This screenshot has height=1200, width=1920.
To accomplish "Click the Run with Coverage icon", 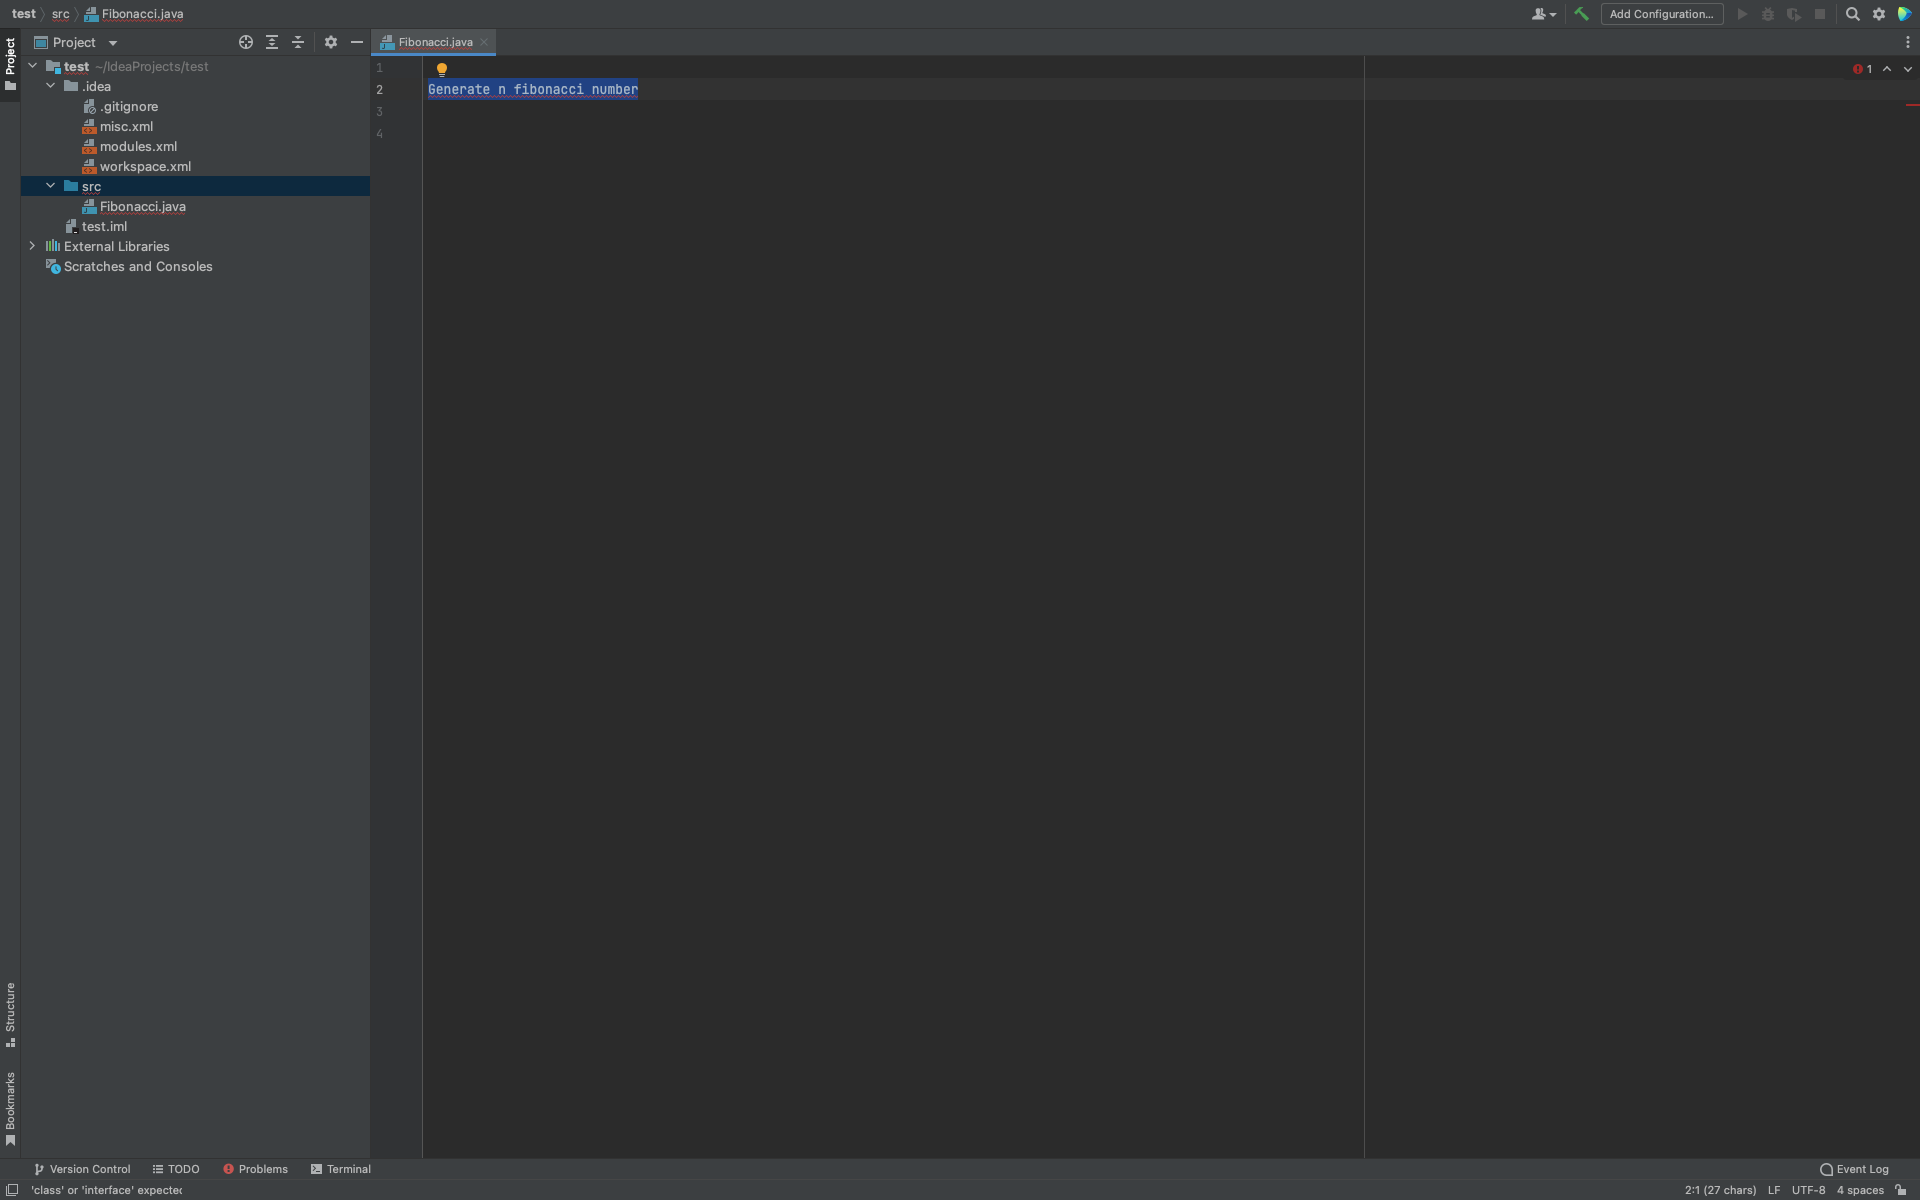I will pos(1794,14).
